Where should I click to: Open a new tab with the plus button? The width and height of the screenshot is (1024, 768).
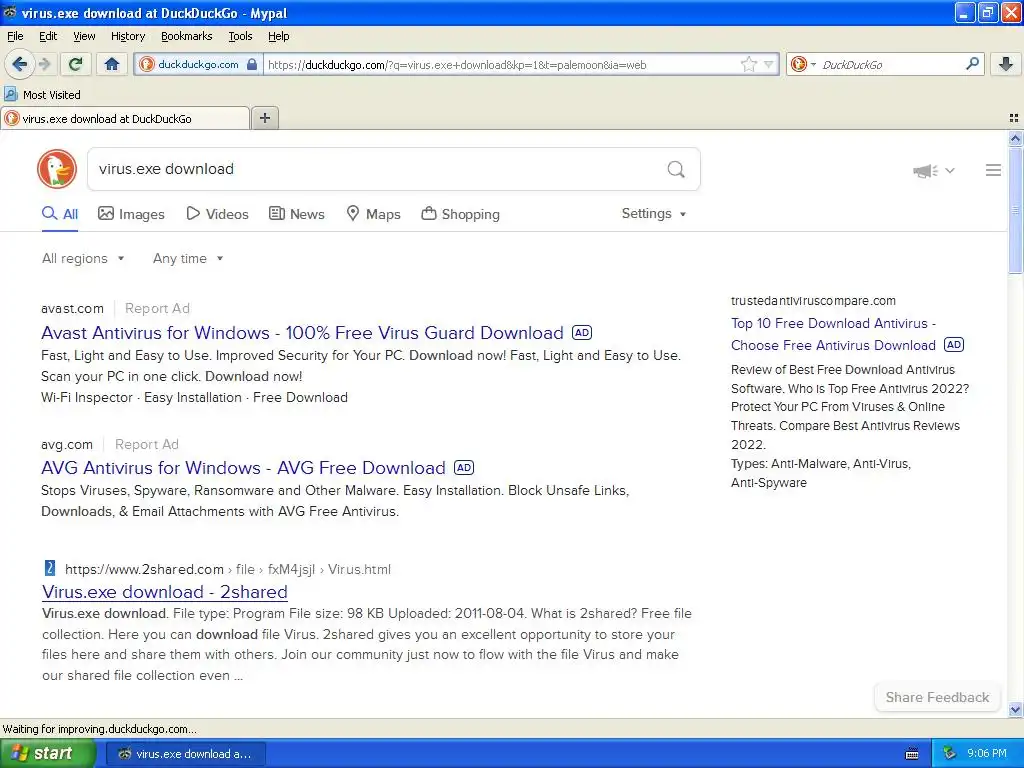click(x=264, y=118)
